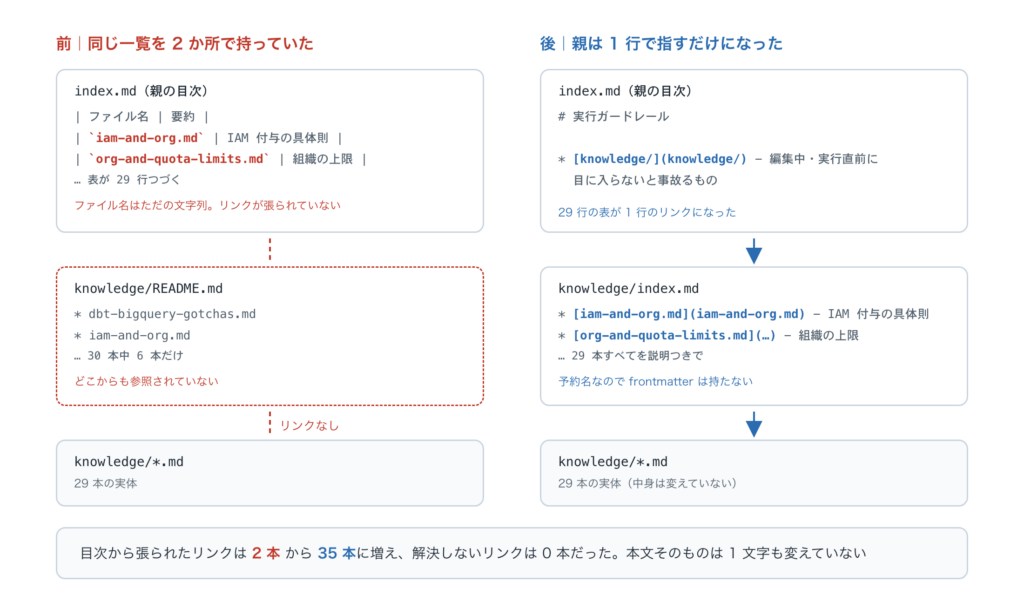Select the table header row '| ファイル名 | 要約 |'
This screenshot has height=596, width=1024.
(x=142, y=117)
